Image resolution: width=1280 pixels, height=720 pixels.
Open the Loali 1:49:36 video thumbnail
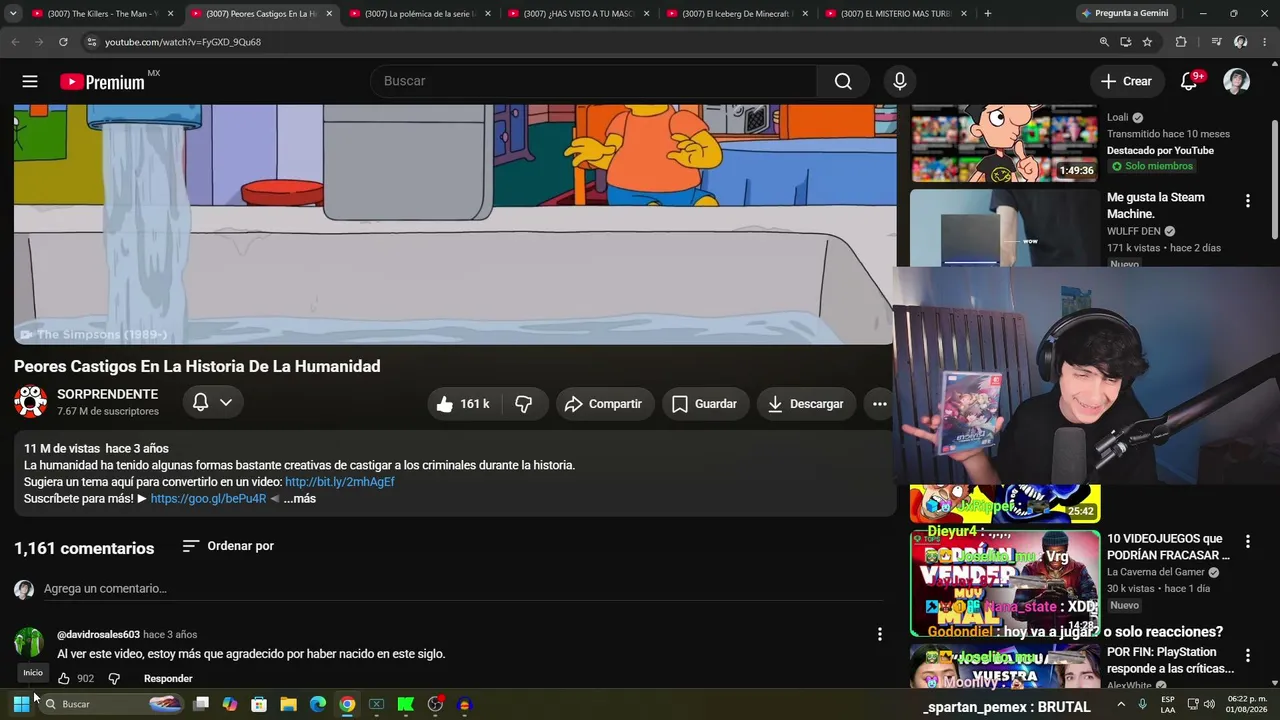(x=1005, y=143)
